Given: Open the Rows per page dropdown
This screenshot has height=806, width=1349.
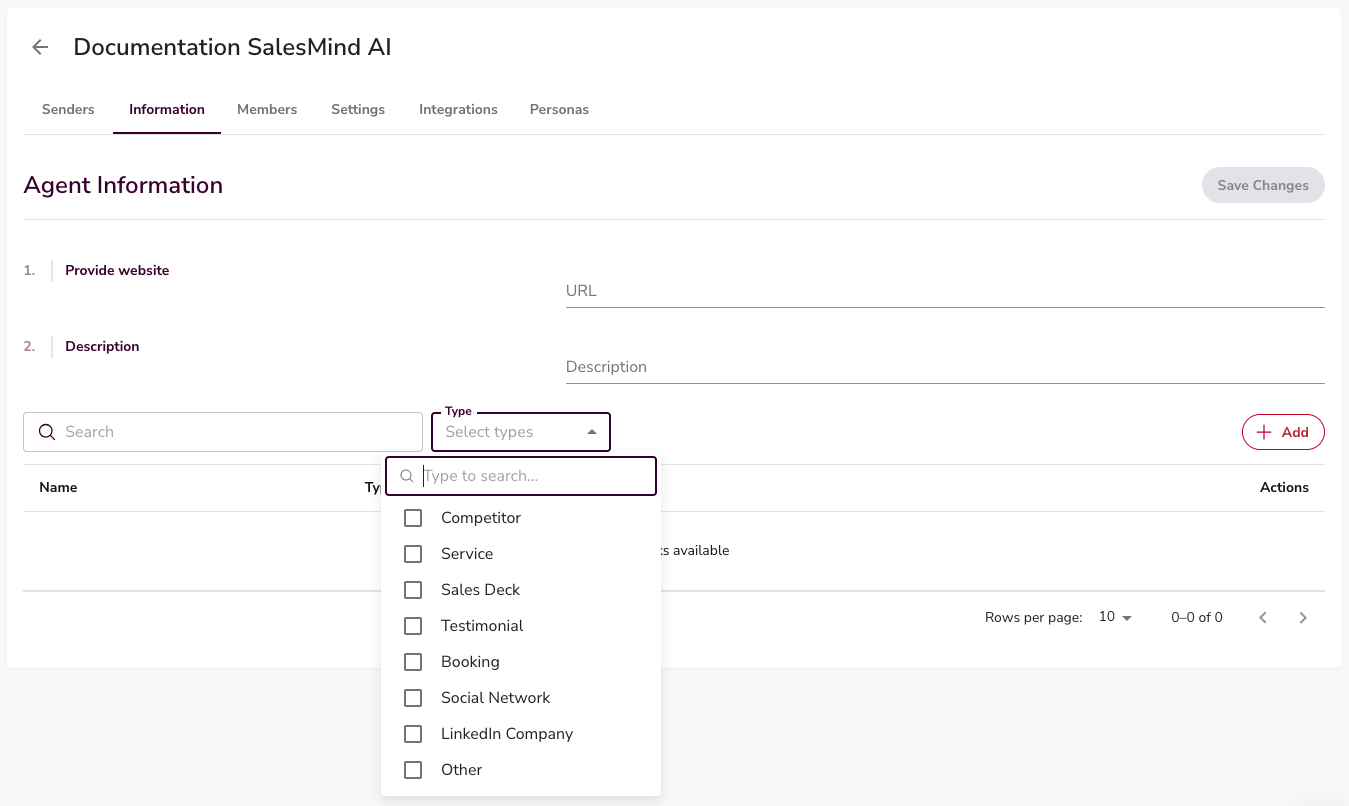Looking at the screenshot, I should click(x=1115, y=618).
